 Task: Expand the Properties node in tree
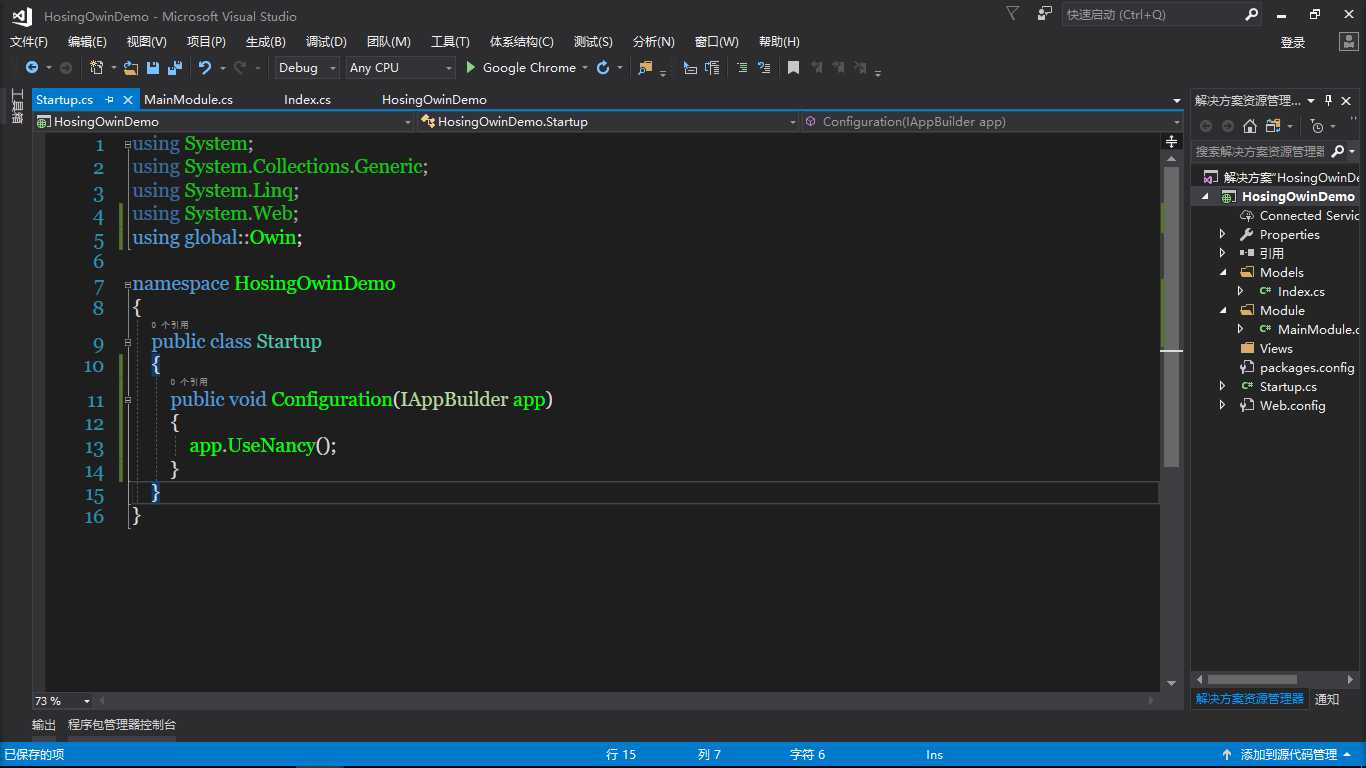click(1222, 234)
